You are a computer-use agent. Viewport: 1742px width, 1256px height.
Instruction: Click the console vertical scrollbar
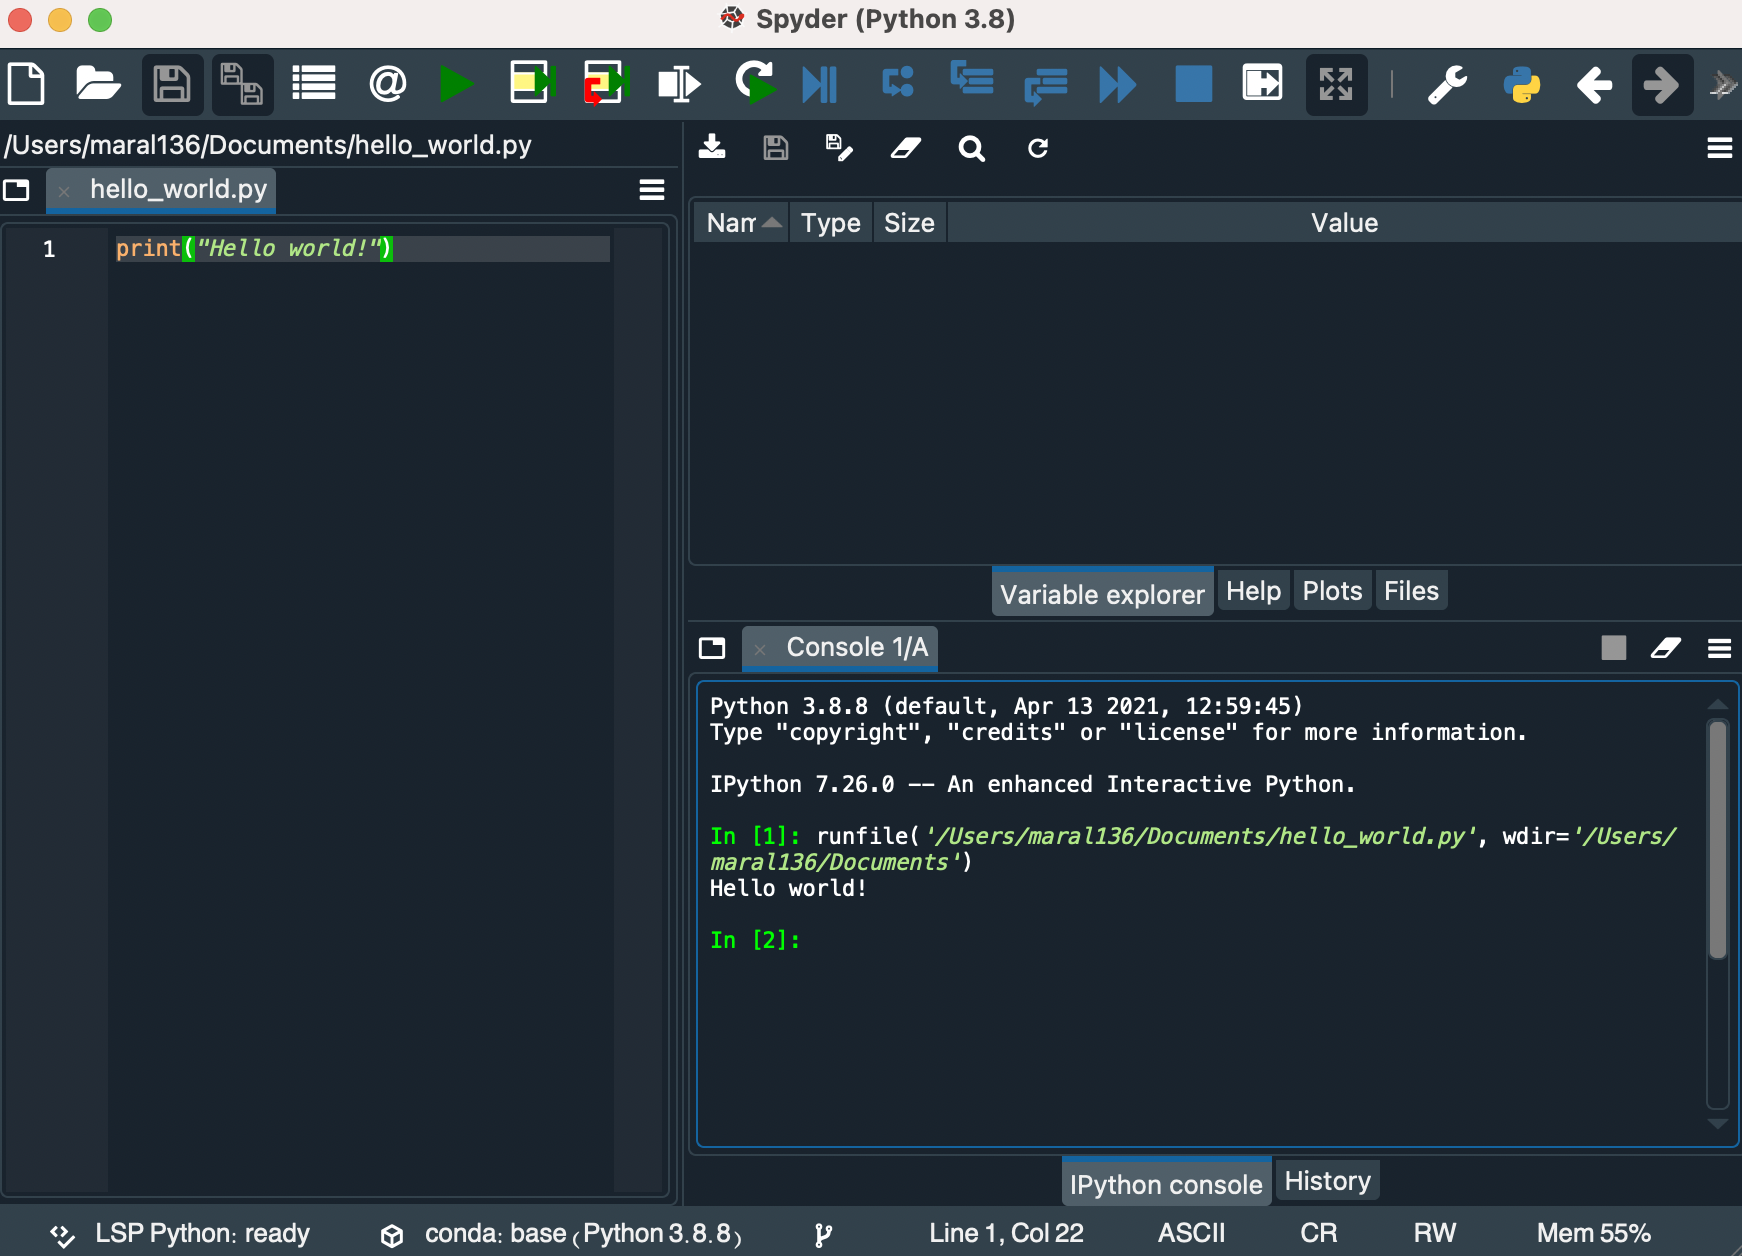1718,839
